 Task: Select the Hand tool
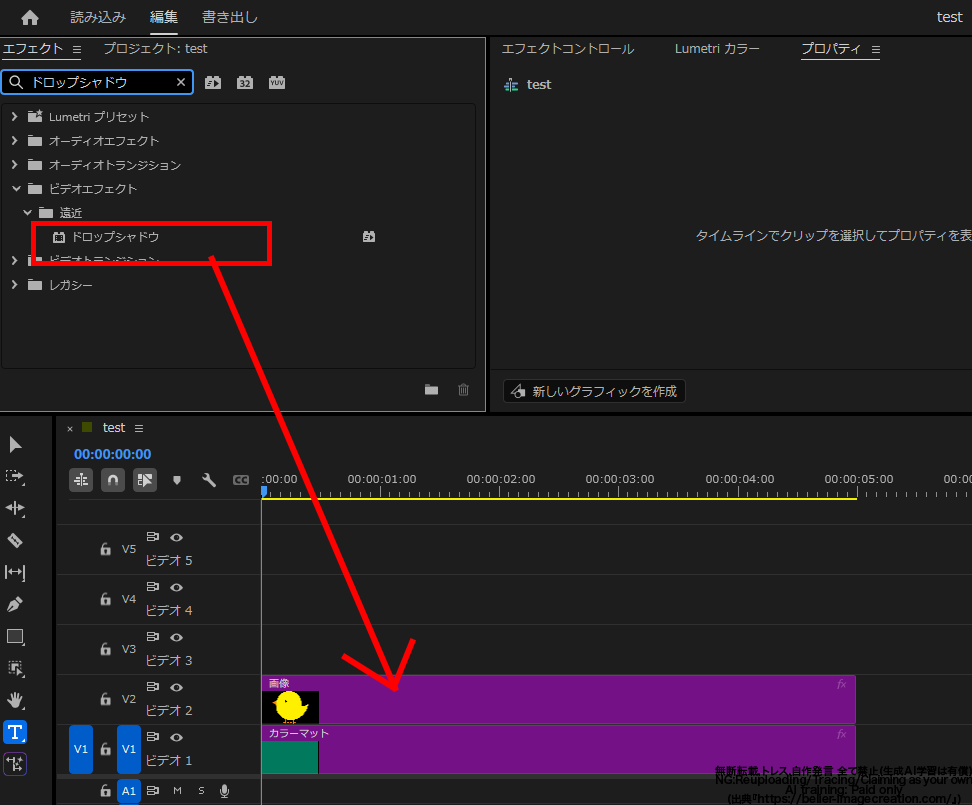tap(15, 700)
